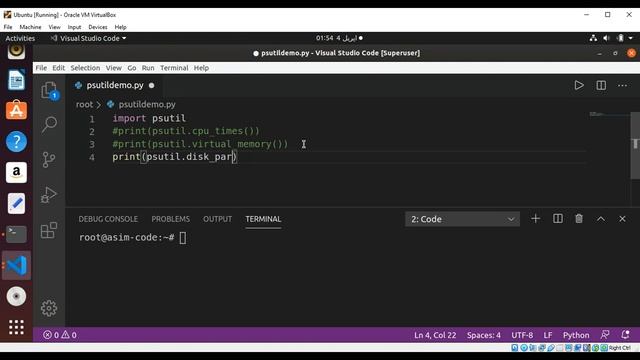
Task: Open the Run and Debug view
Action: pyautogui.click(x=49, y=195)
